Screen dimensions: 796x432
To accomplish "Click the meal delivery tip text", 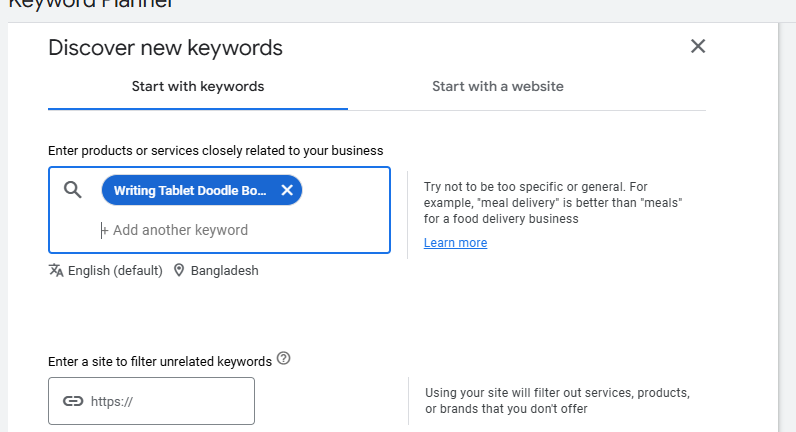I will tap(553, 203).
